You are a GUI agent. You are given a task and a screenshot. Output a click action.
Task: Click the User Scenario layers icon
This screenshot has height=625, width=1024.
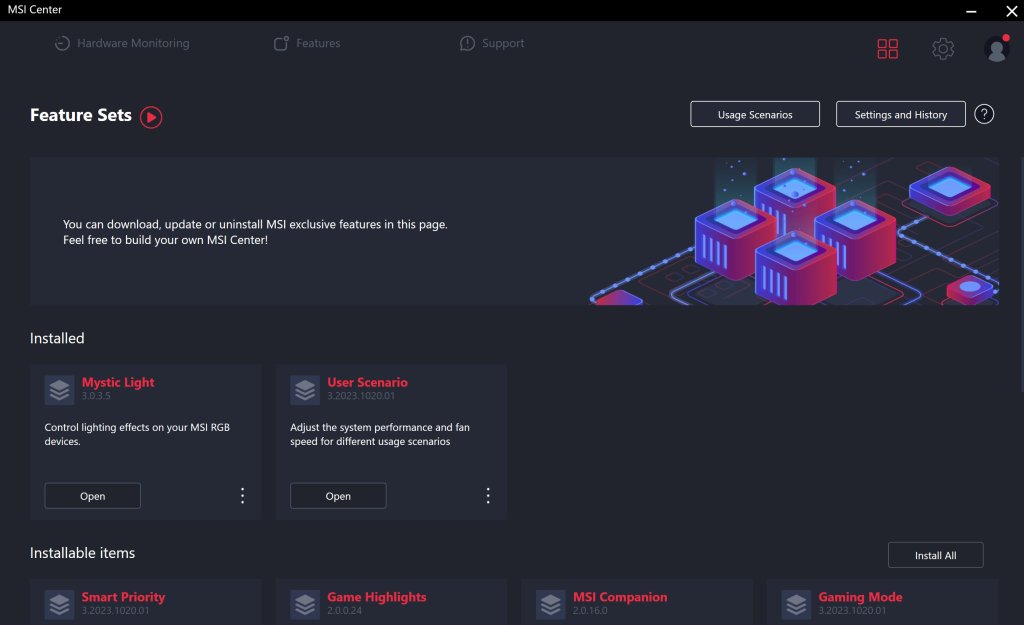pyautogui.click(x=305, y=390)
